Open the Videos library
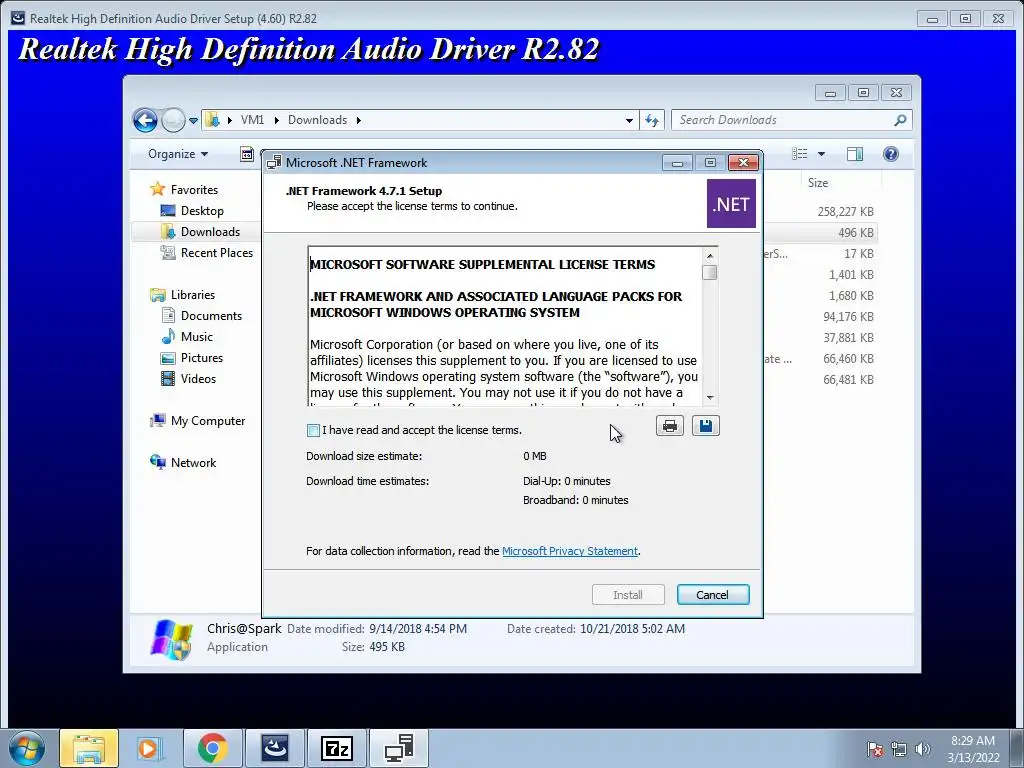This screenshot has height=768, width=1024. pyautogui.click(x=198, y=379)
